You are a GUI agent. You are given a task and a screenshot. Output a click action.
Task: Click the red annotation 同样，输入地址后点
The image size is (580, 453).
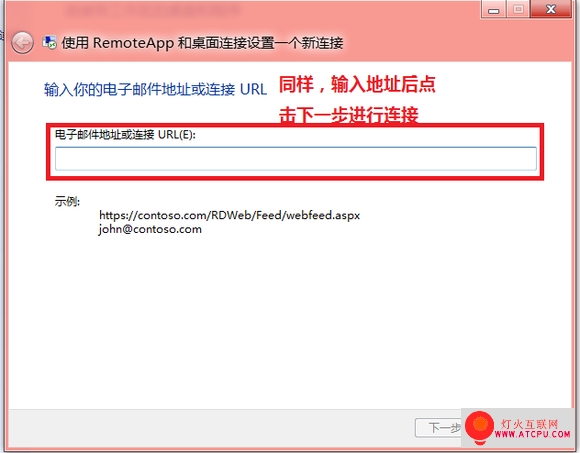point(357,84)
